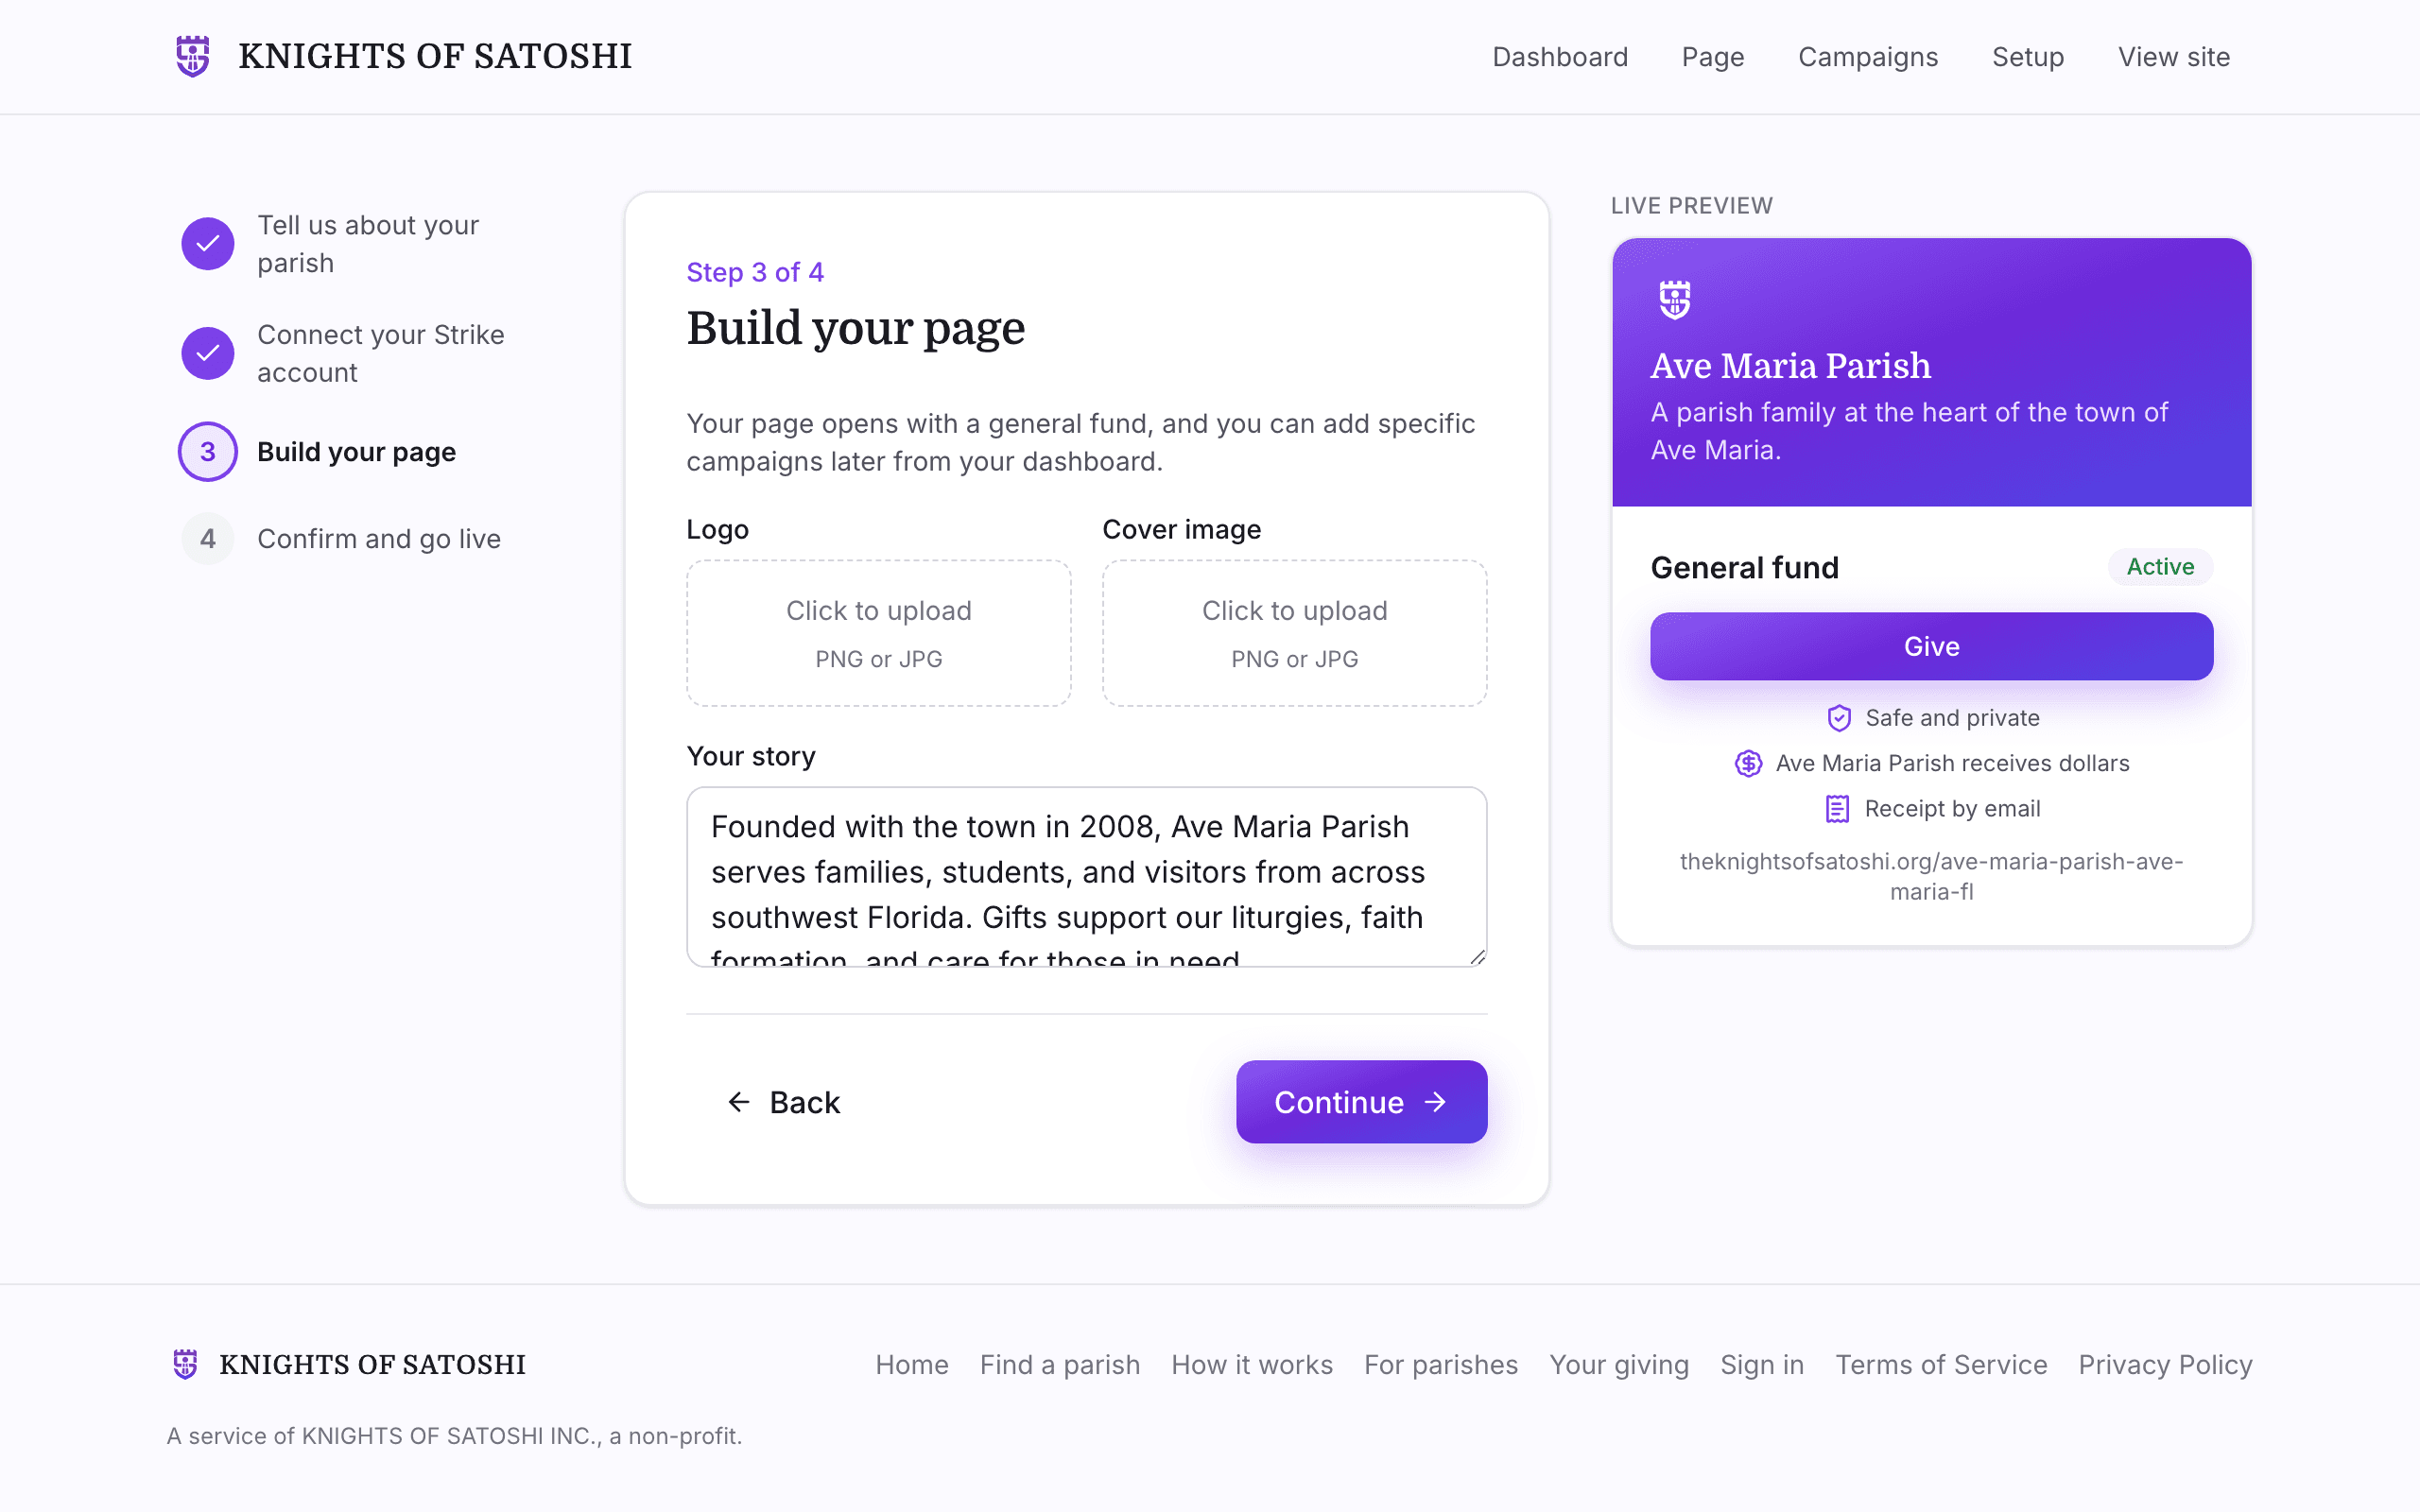Viewport: 2420px width, 1512px height.
Task: Click into the Your story text area
Action: pos(1086,877)
